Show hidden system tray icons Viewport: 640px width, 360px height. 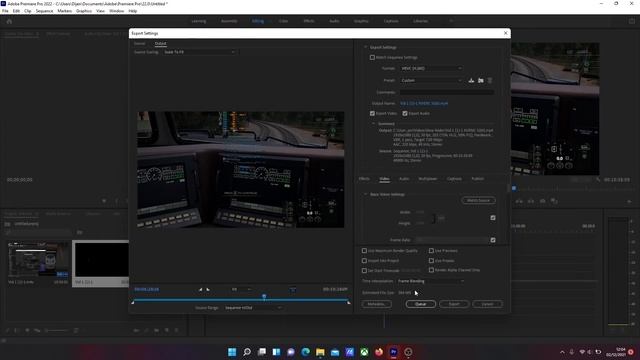tap(562, 352)
